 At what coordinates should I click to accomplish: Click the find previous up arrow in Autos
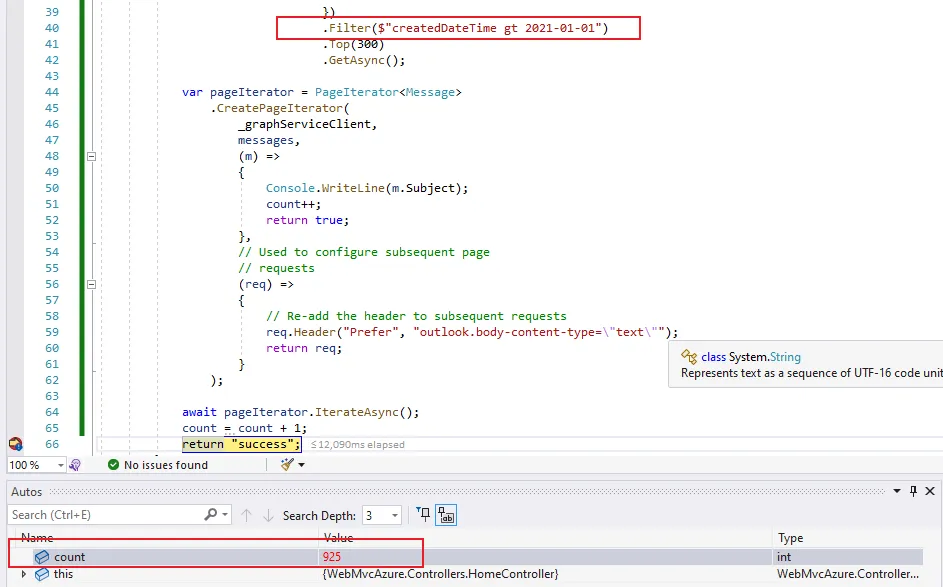coord(246,515)
